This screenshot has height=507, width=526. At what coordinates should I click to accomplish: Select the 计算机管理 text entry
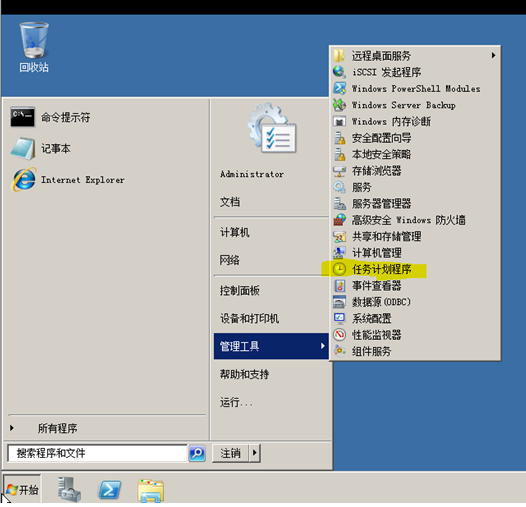click(x=377, y=253)
